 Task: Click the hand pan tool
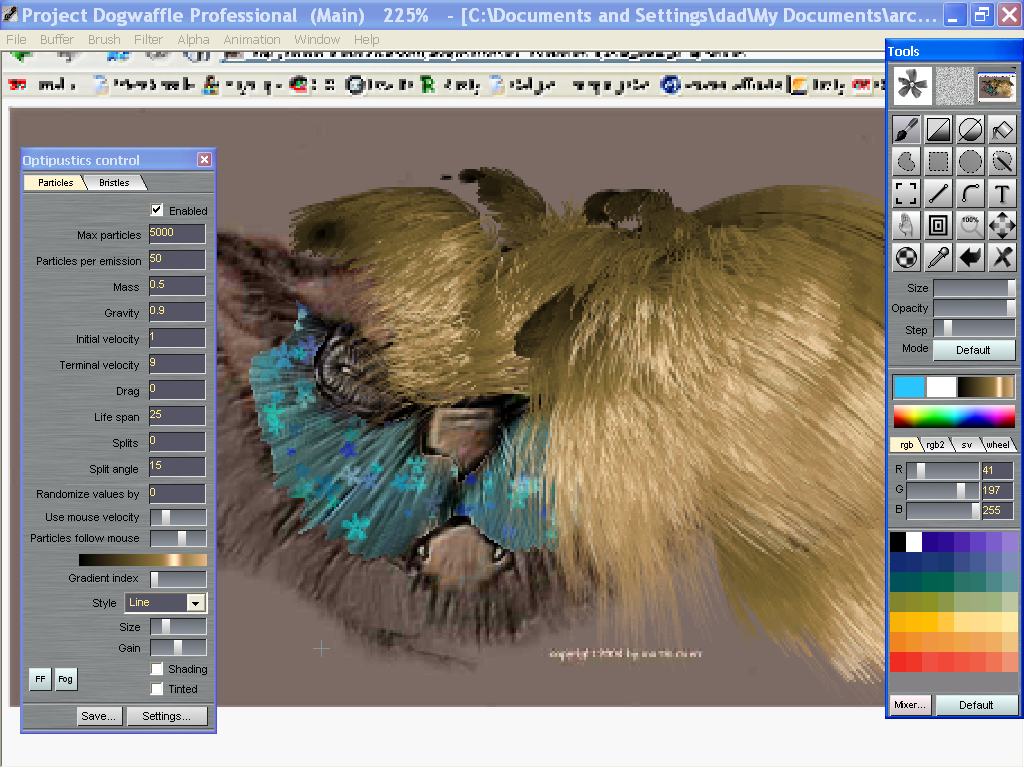tap(906, 225)
